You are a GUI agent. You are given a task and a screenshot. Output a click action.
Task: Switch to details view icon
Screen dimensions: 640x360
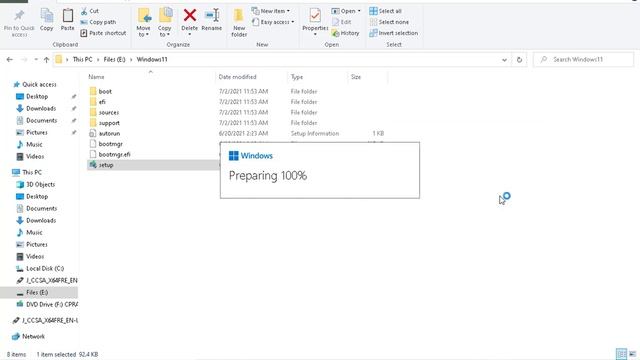[621, 354]
